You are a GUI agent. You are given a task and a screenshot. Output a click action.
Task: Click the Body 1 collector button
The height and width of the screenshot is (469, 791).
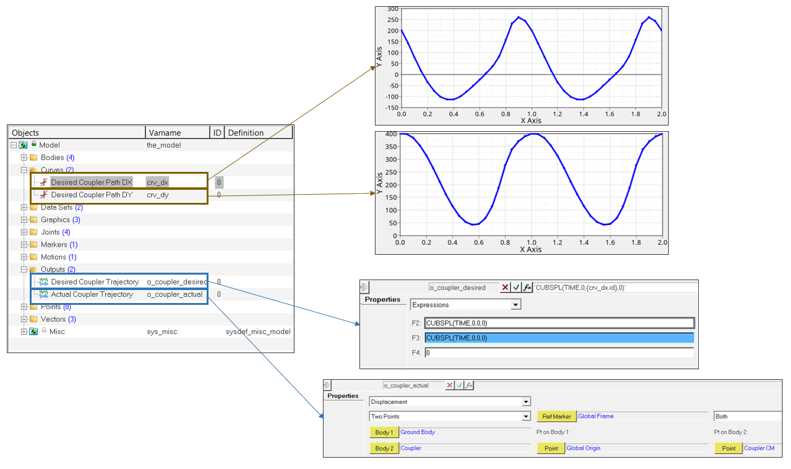click(x=384, y=432)
